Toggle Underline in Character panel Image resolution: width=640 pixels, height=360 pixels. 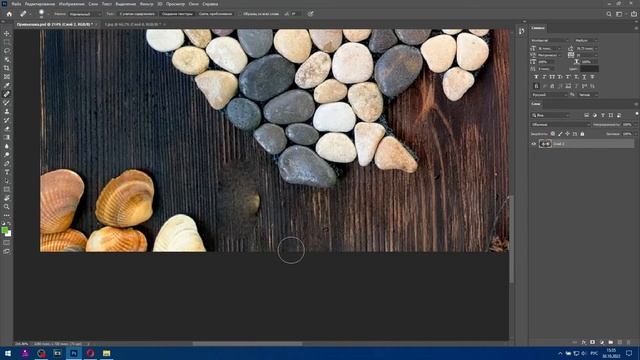click(584, 77)
